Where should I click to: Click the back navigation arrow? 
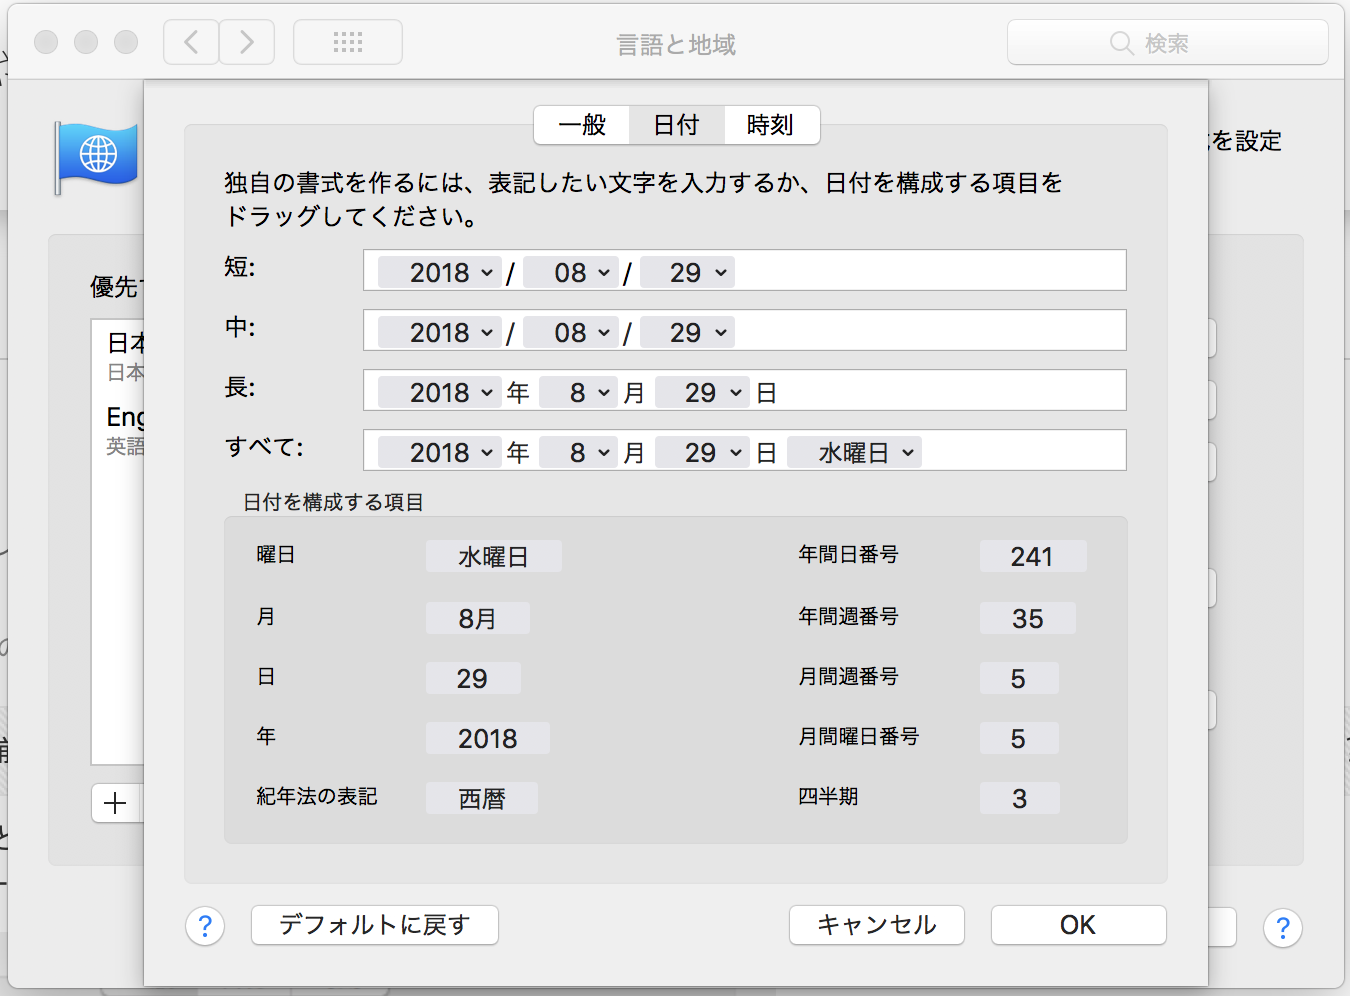(x=191, y=42)
